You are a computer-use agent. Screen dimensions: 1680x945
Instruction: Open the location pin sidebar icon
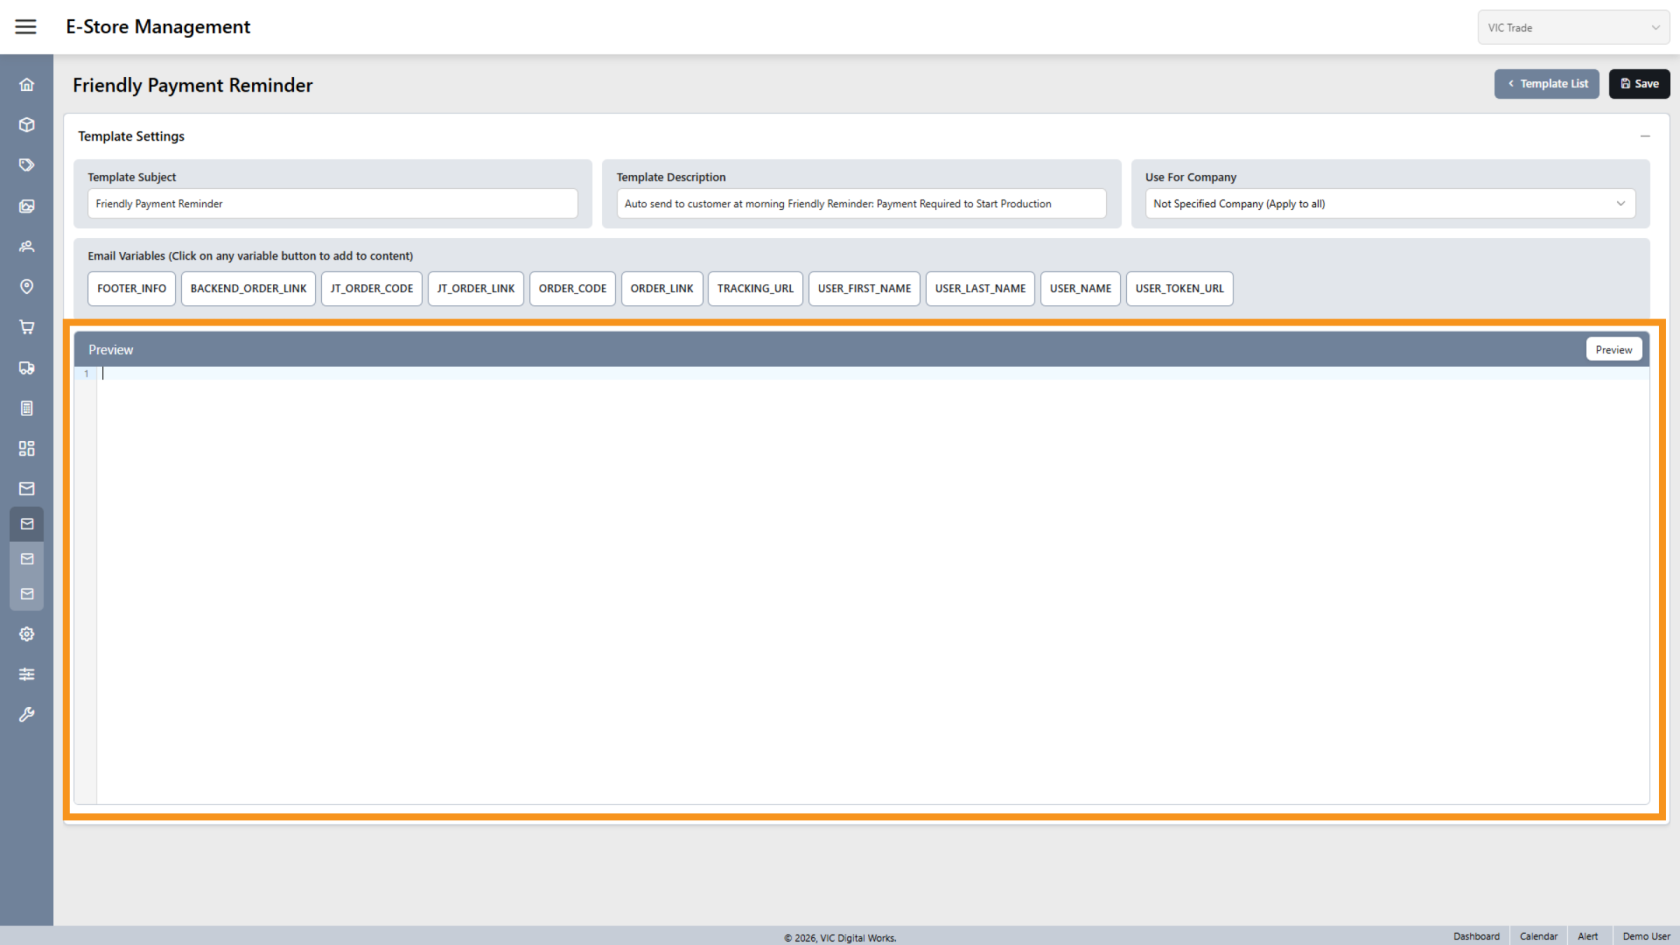pos(26,287)
